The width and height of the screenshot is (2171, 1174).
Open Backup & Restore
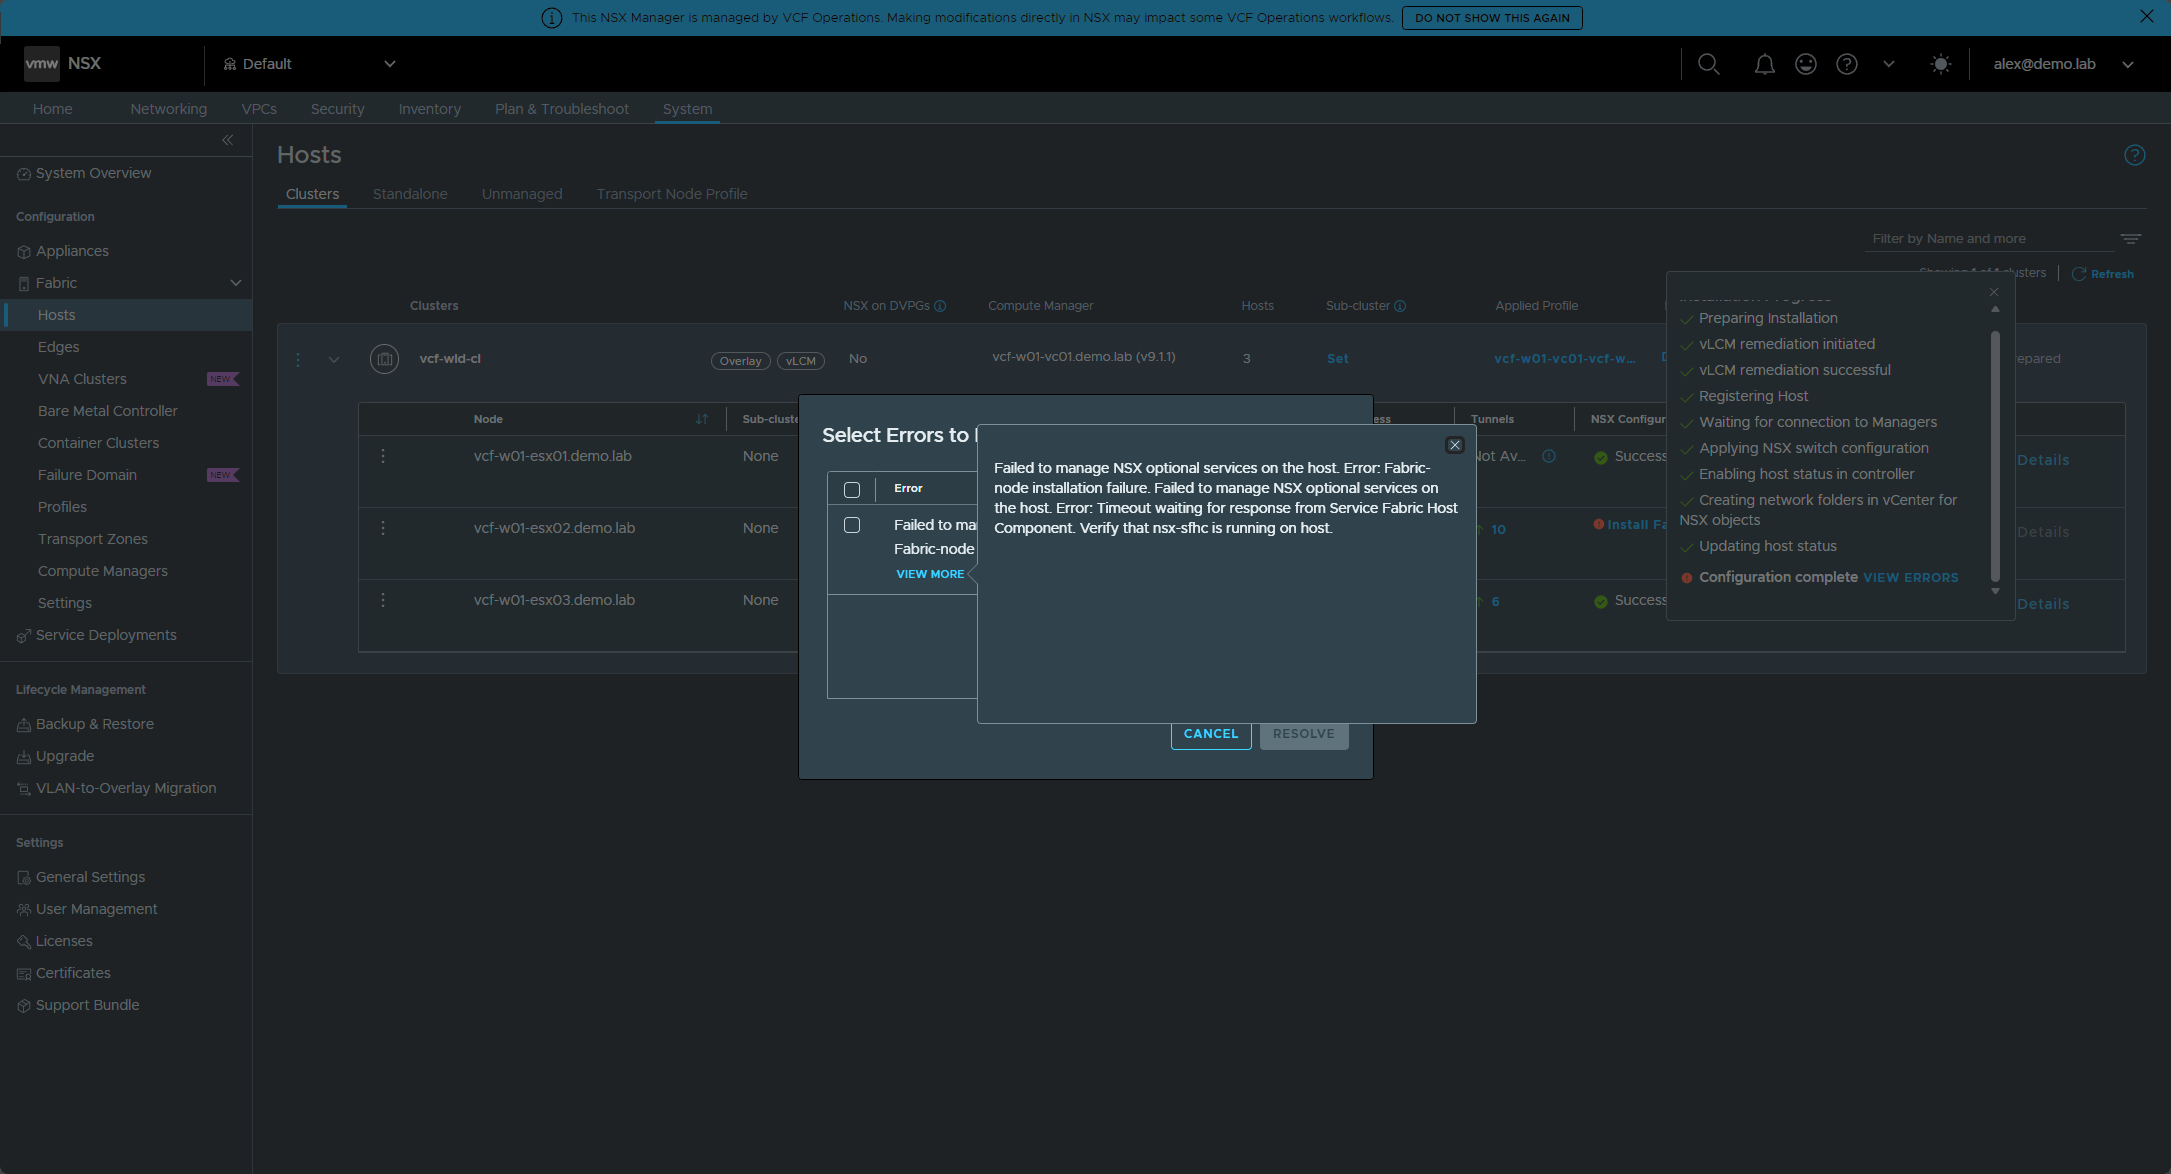point(95,724)
